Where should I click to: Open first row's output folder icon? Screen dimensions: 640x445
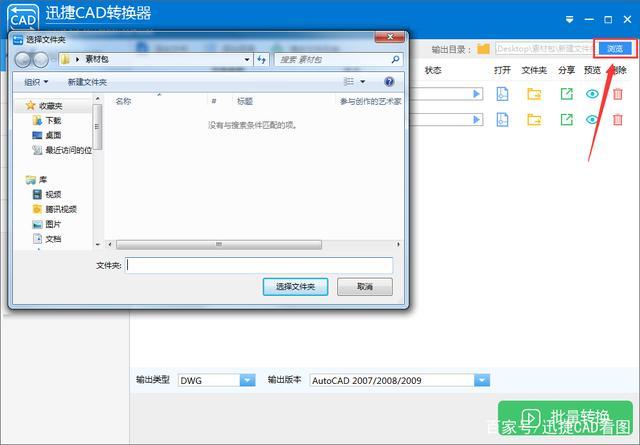coord(534,94)
